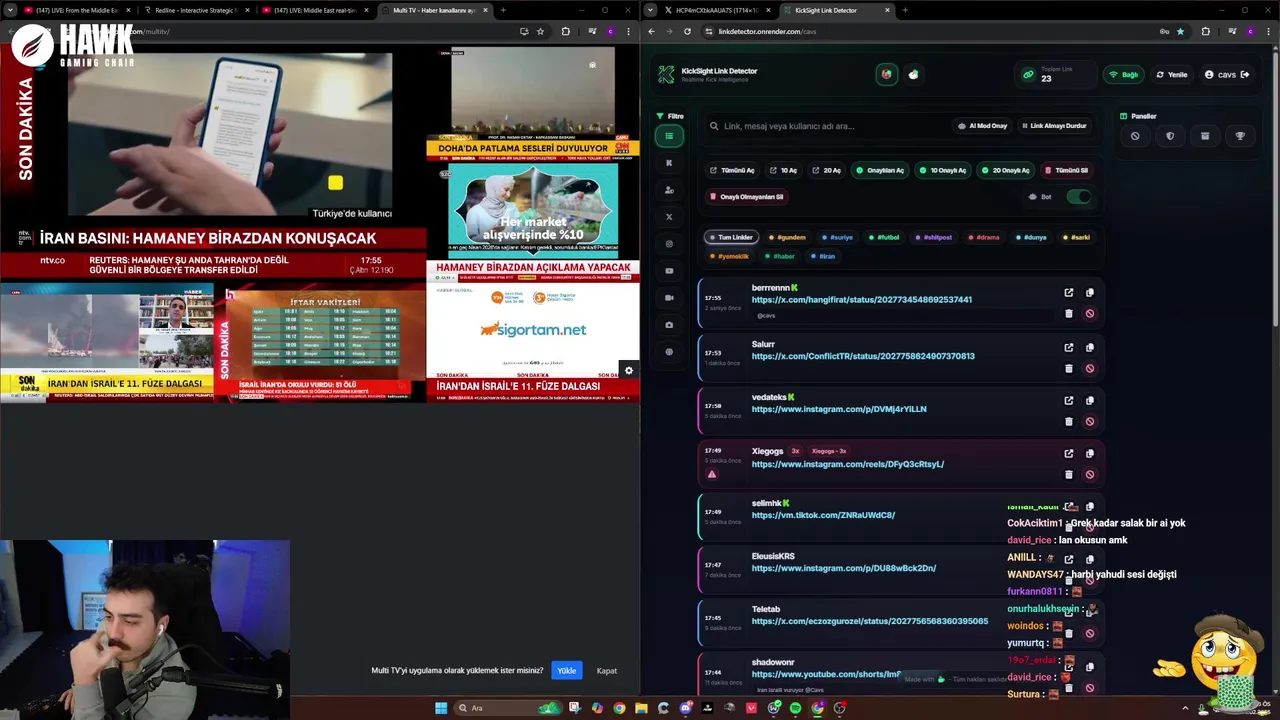1280x720 pixels.
Task: Open the banned panel icon under Paneller
Action: click(x=1135, y=136)
